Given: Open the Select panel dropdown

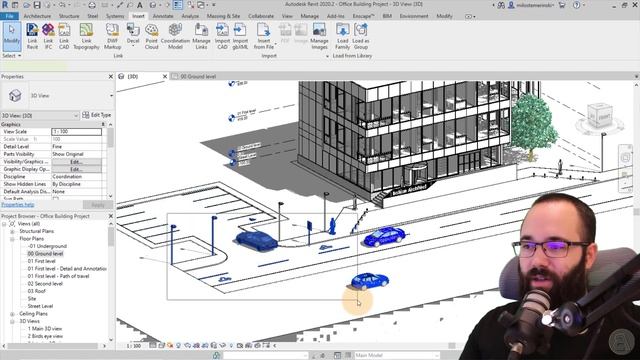Looking at the screenshot, I should (x=11, y=56).
